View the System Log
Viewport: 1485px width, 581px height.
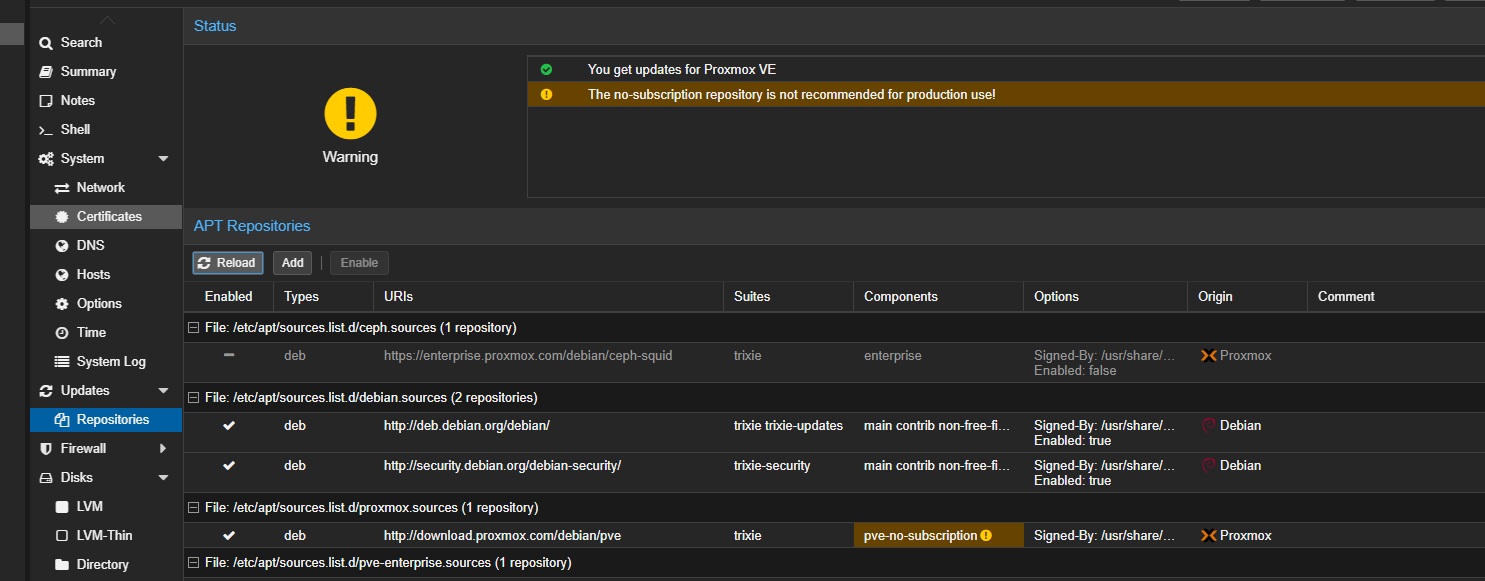pos(106,362)
